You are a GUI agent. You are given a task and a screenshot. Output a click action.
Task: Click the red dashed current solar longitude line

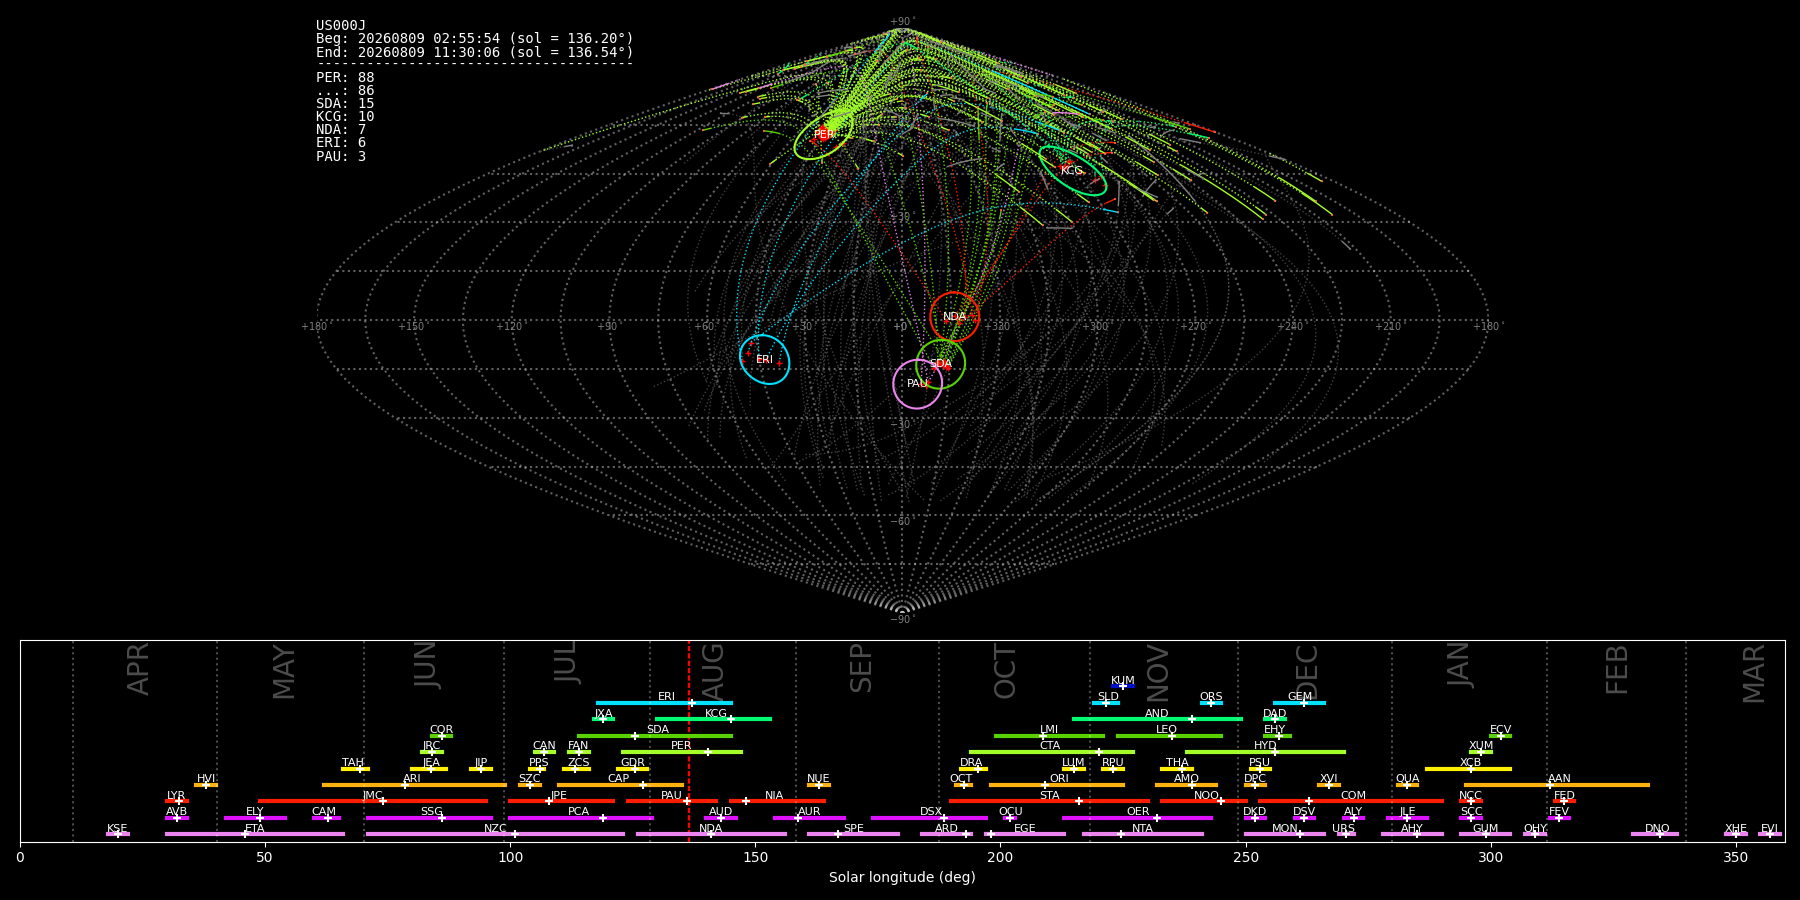click(x=688, y=741)
